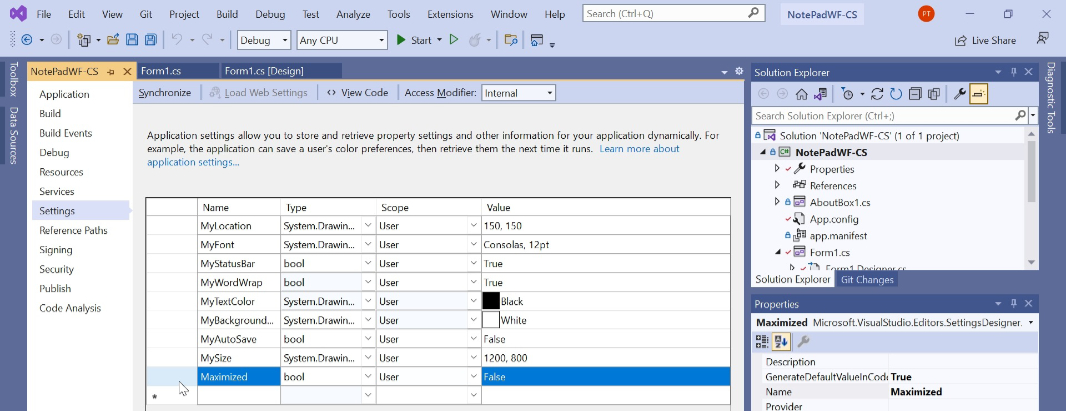Follow the Learn more about application settings link
This screenshot has height=411, width=1066.
pyautogui.click(x=638, y=149)
